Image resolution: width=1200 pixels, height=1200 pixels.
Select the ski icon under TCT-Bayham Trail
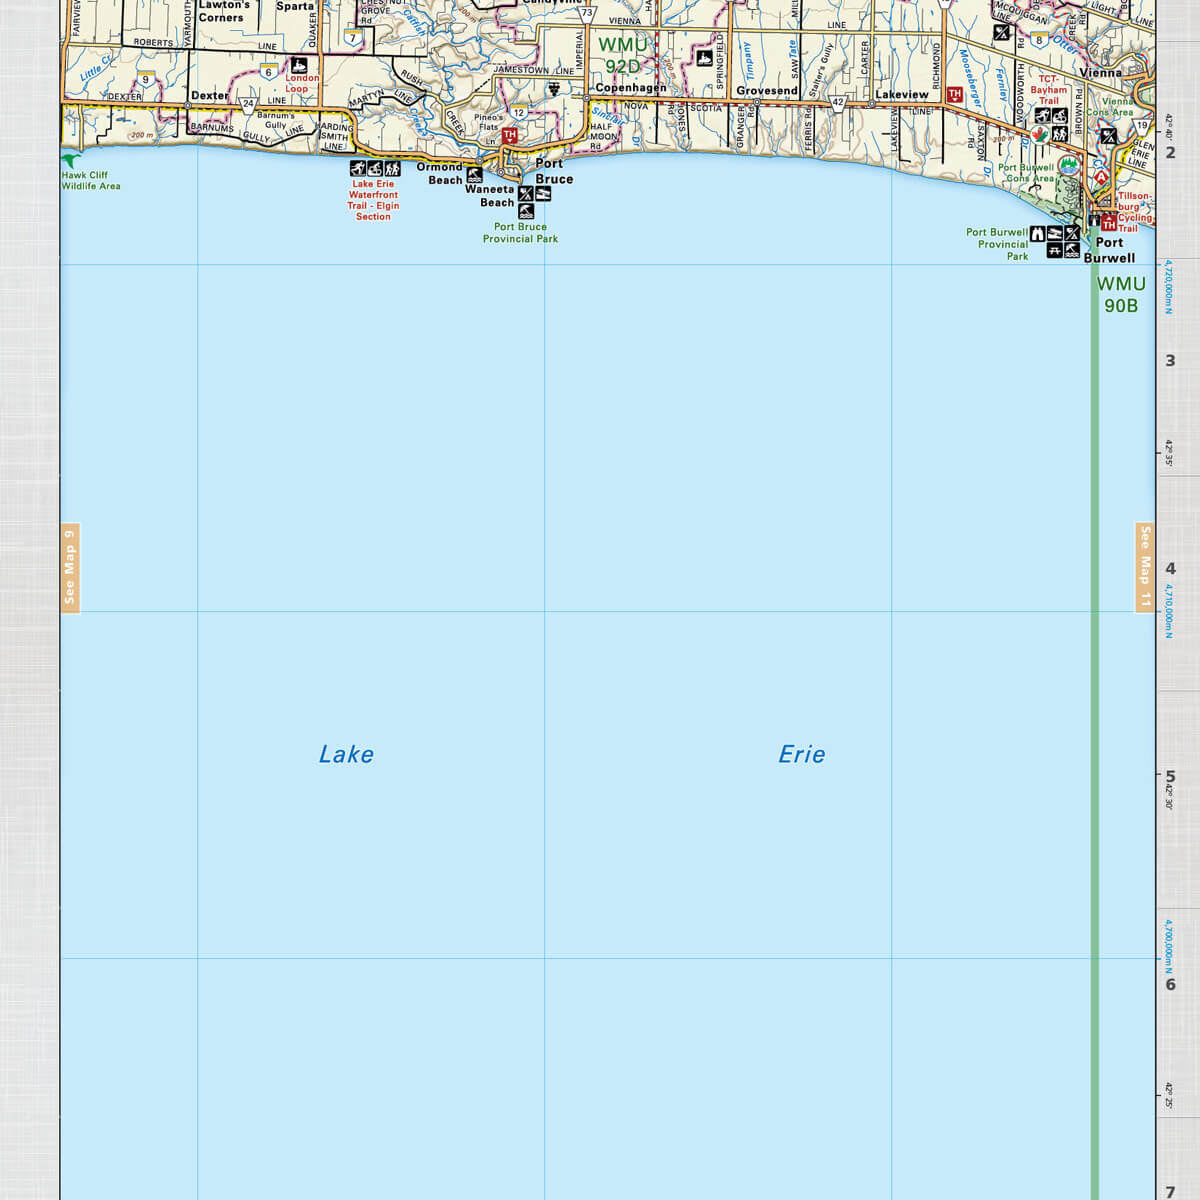(x=1043, y=116)
